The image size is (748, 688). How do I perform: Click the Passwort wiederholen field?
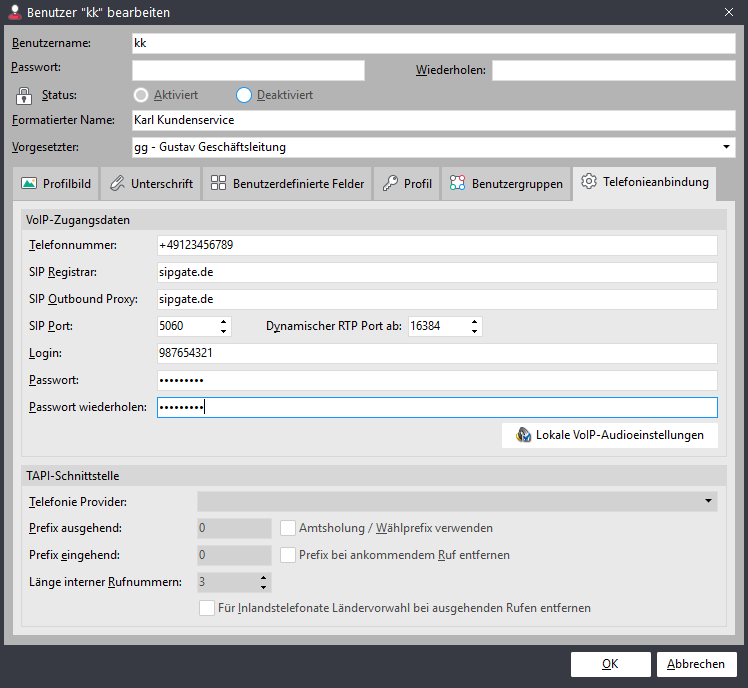coord(437,407)
